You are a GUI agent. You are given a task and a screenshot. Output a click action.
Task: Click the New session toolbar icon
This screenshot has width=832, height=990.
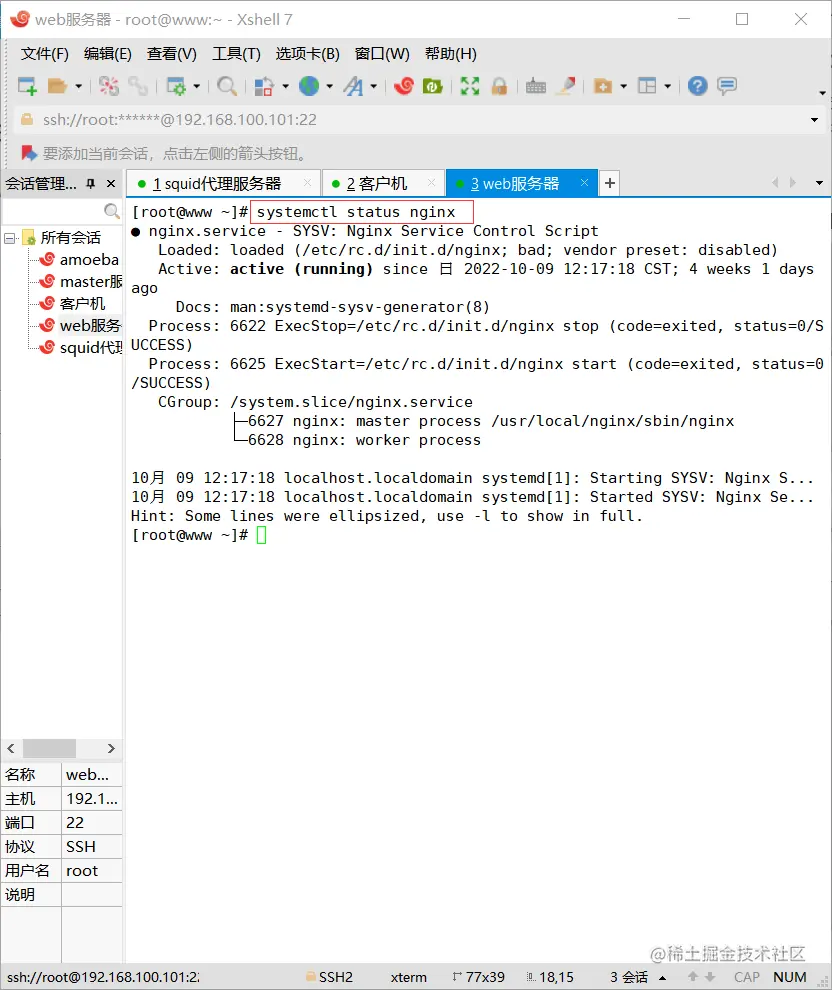pos(27,86)
